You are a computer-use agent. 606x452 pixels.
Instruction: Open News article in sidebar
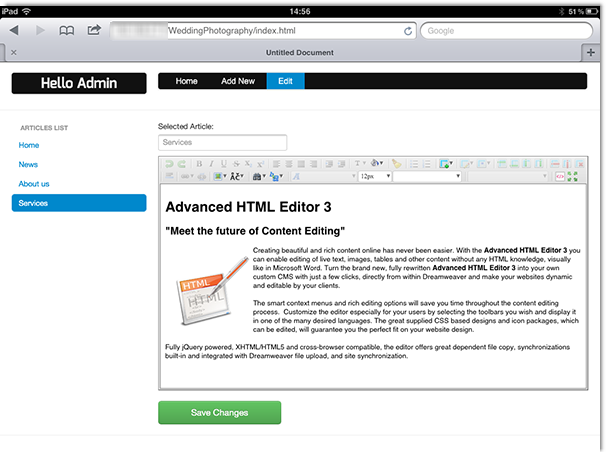pos(28,165)
